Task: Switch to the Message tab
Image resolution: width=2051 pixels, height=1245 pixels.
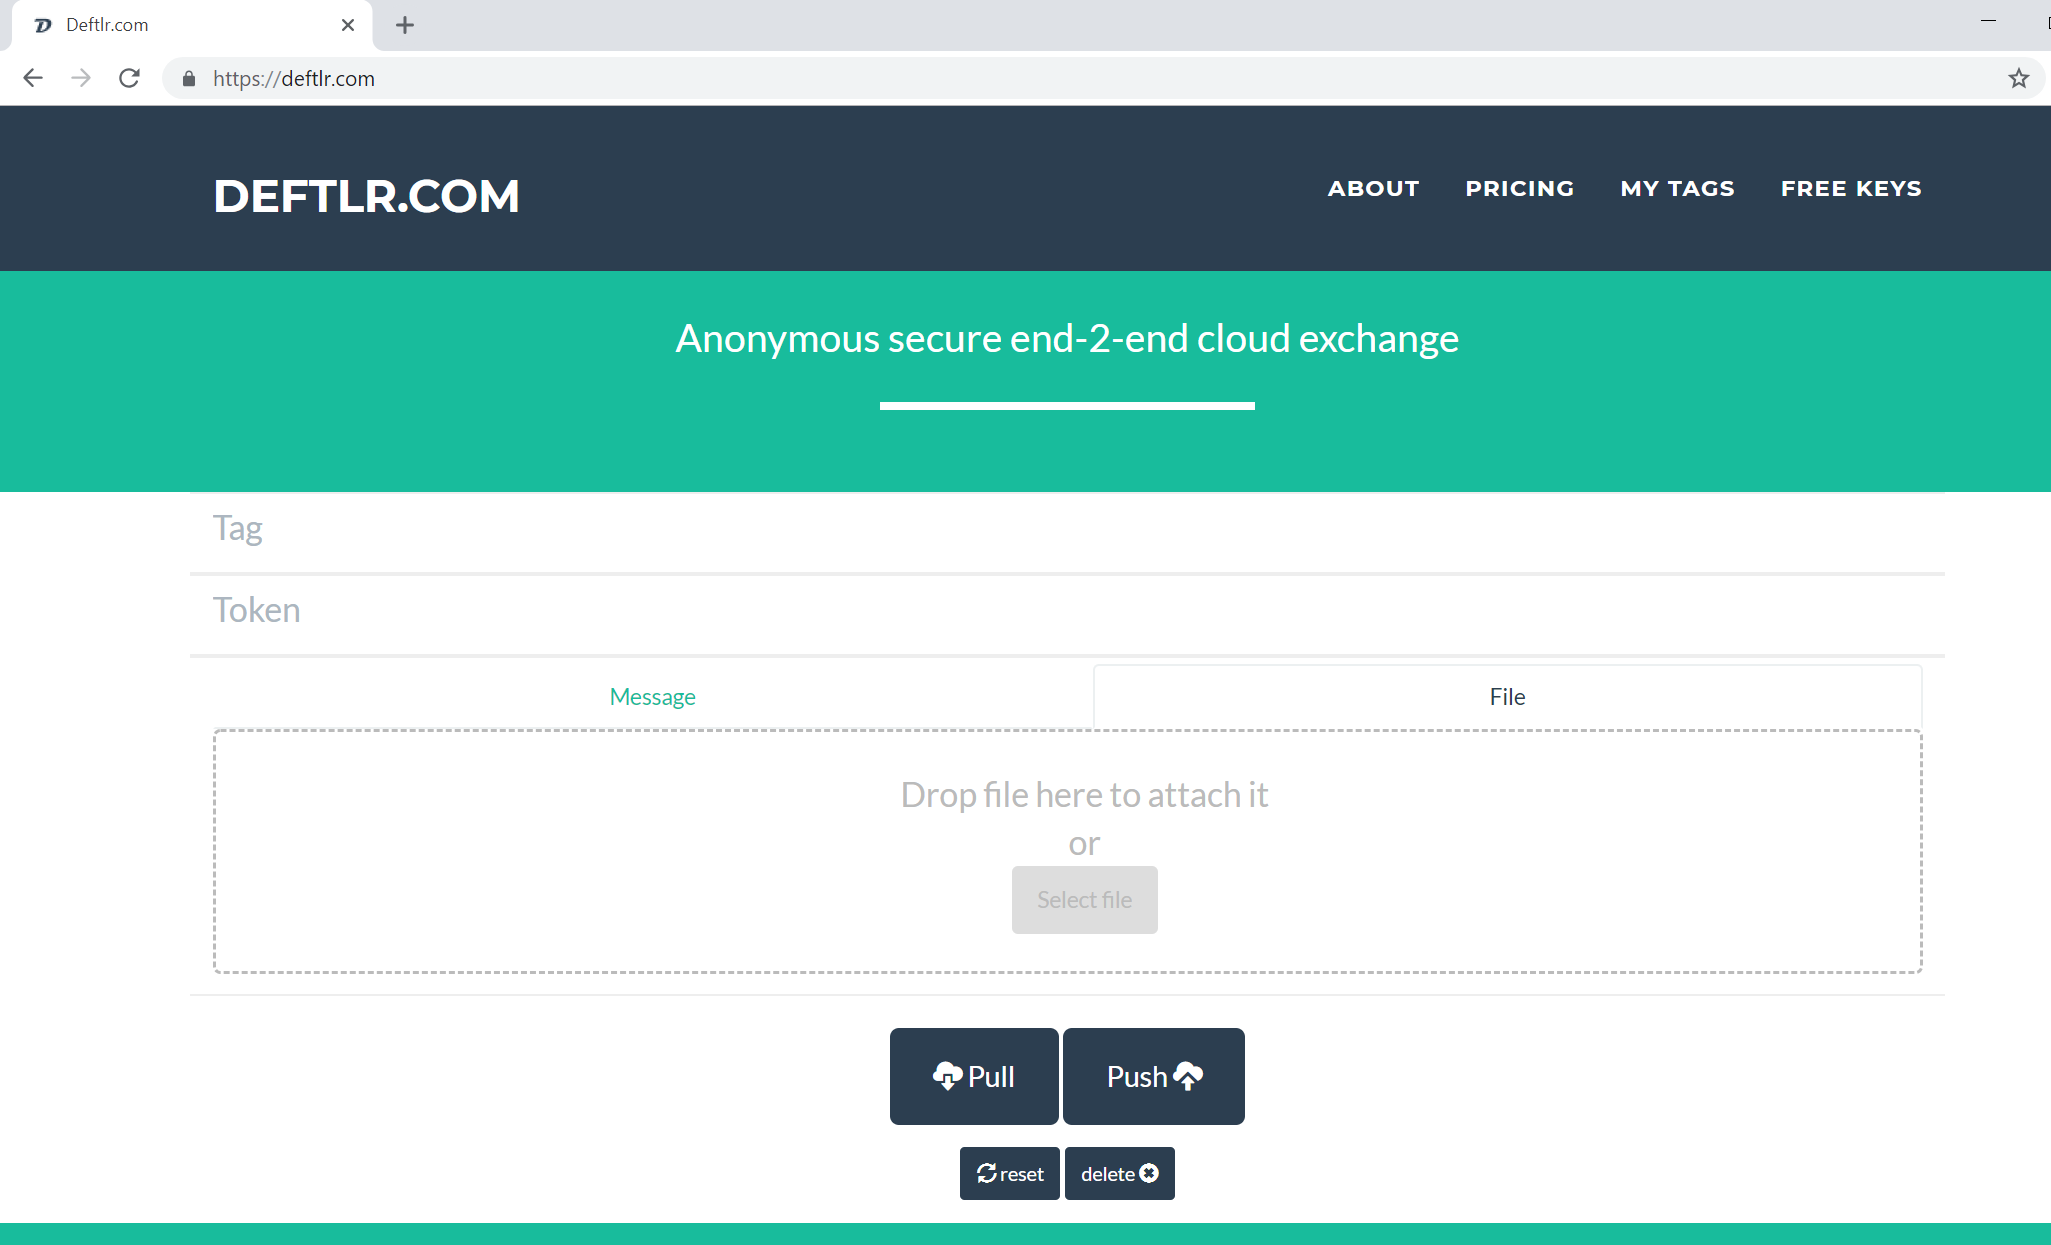Action: click(652, 697)
